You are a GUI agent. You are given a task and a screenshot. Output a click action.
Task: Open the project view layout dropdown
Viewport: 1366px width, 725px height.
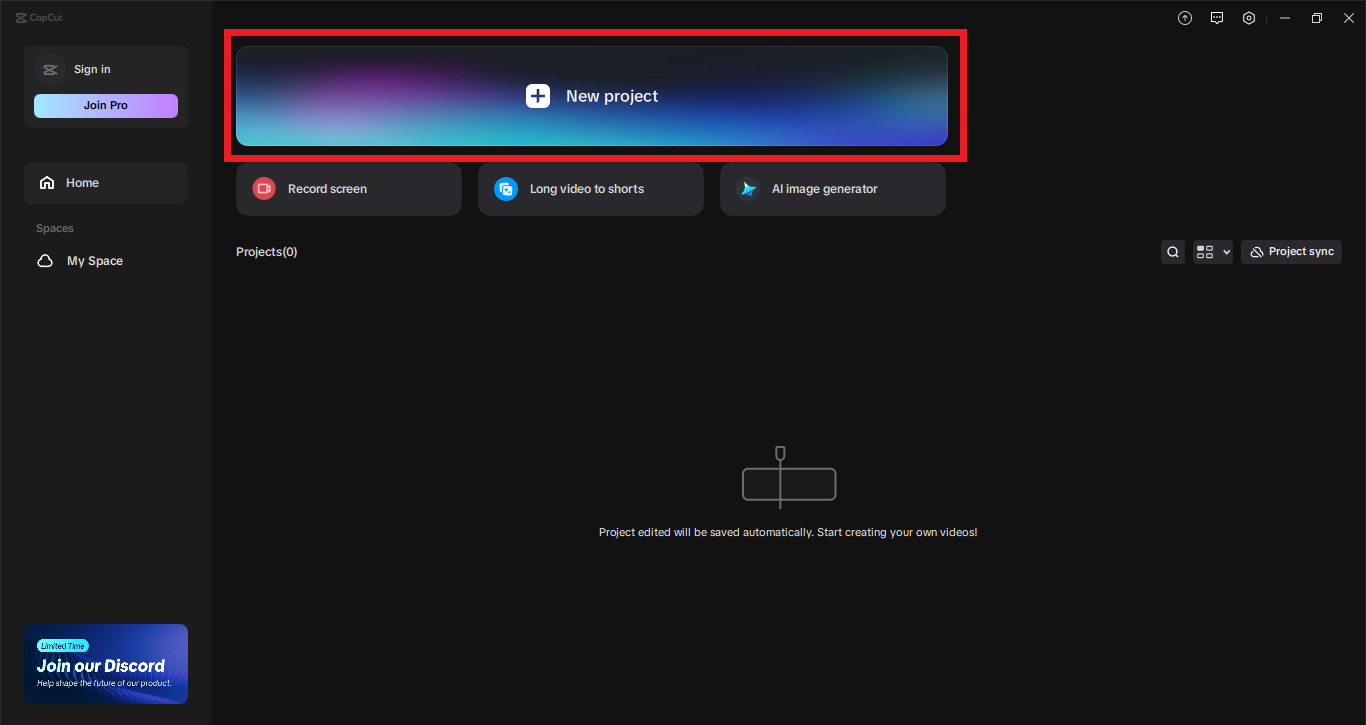point(1213,252)
